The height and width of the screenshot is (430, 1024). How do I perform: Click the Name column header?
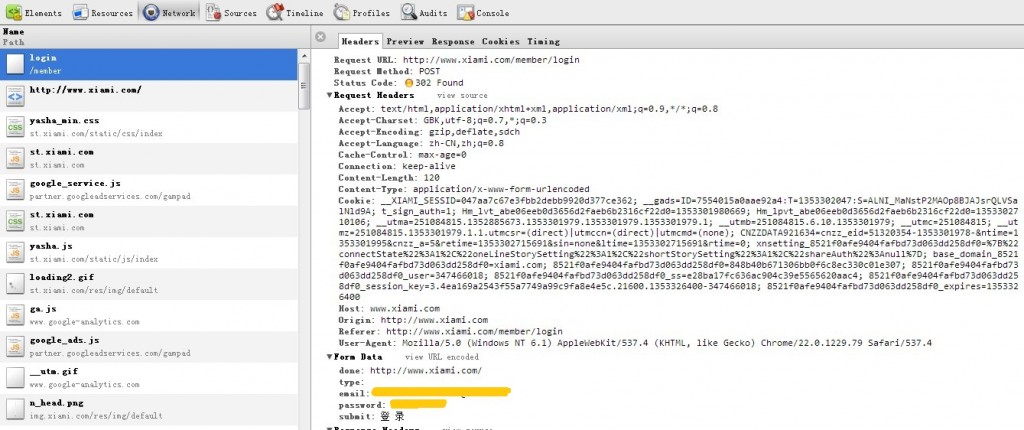(154, 37)
